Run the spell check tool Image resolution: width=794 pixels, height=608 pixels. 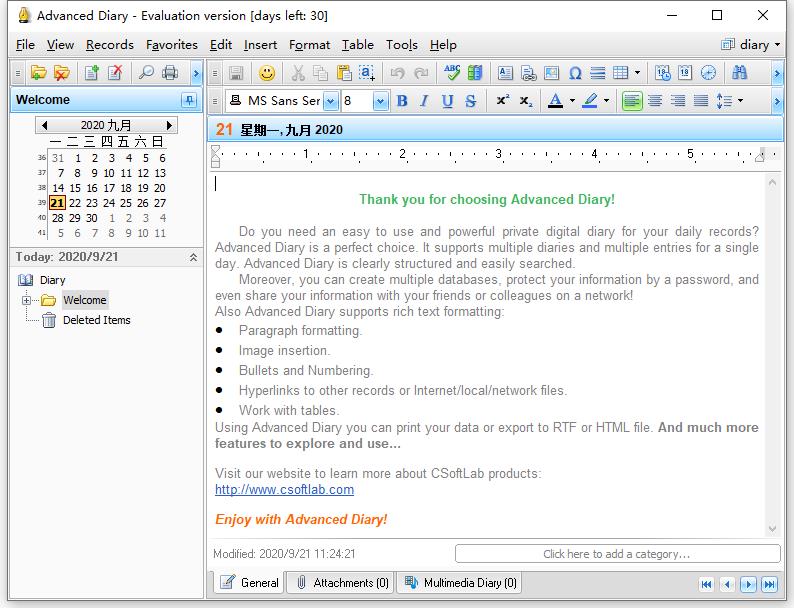(x=452, y=73)
